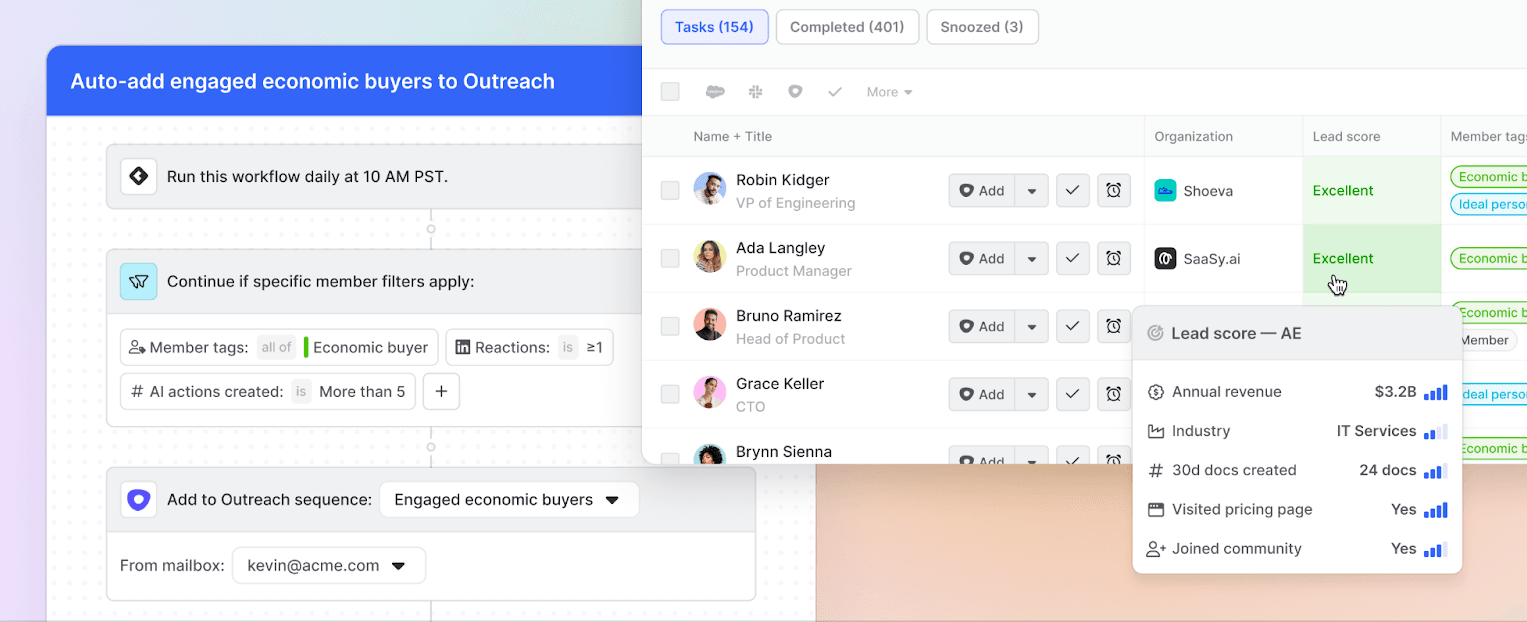
Task: Click Ada Langley's profile photo
Action: click(710, 257)
